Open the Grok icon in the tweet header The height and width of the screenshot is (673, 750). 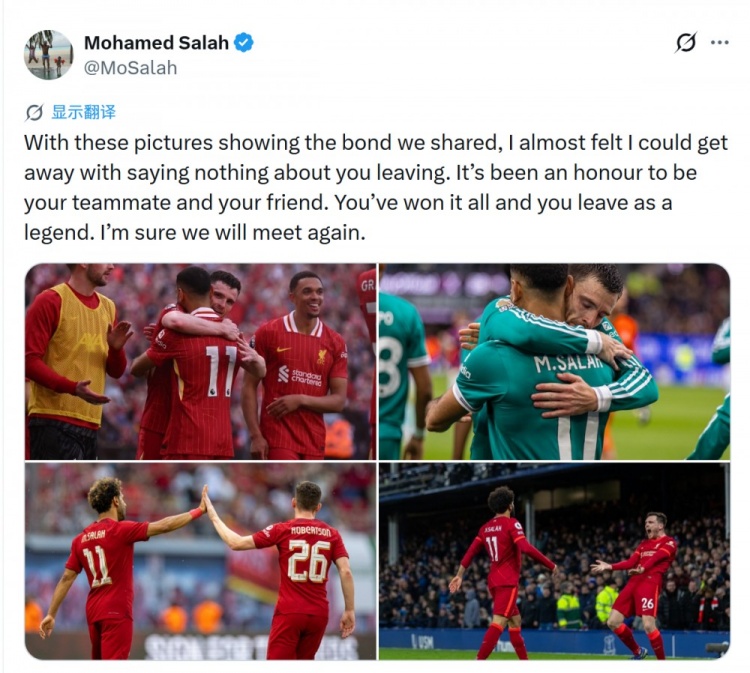coord(685,43)
